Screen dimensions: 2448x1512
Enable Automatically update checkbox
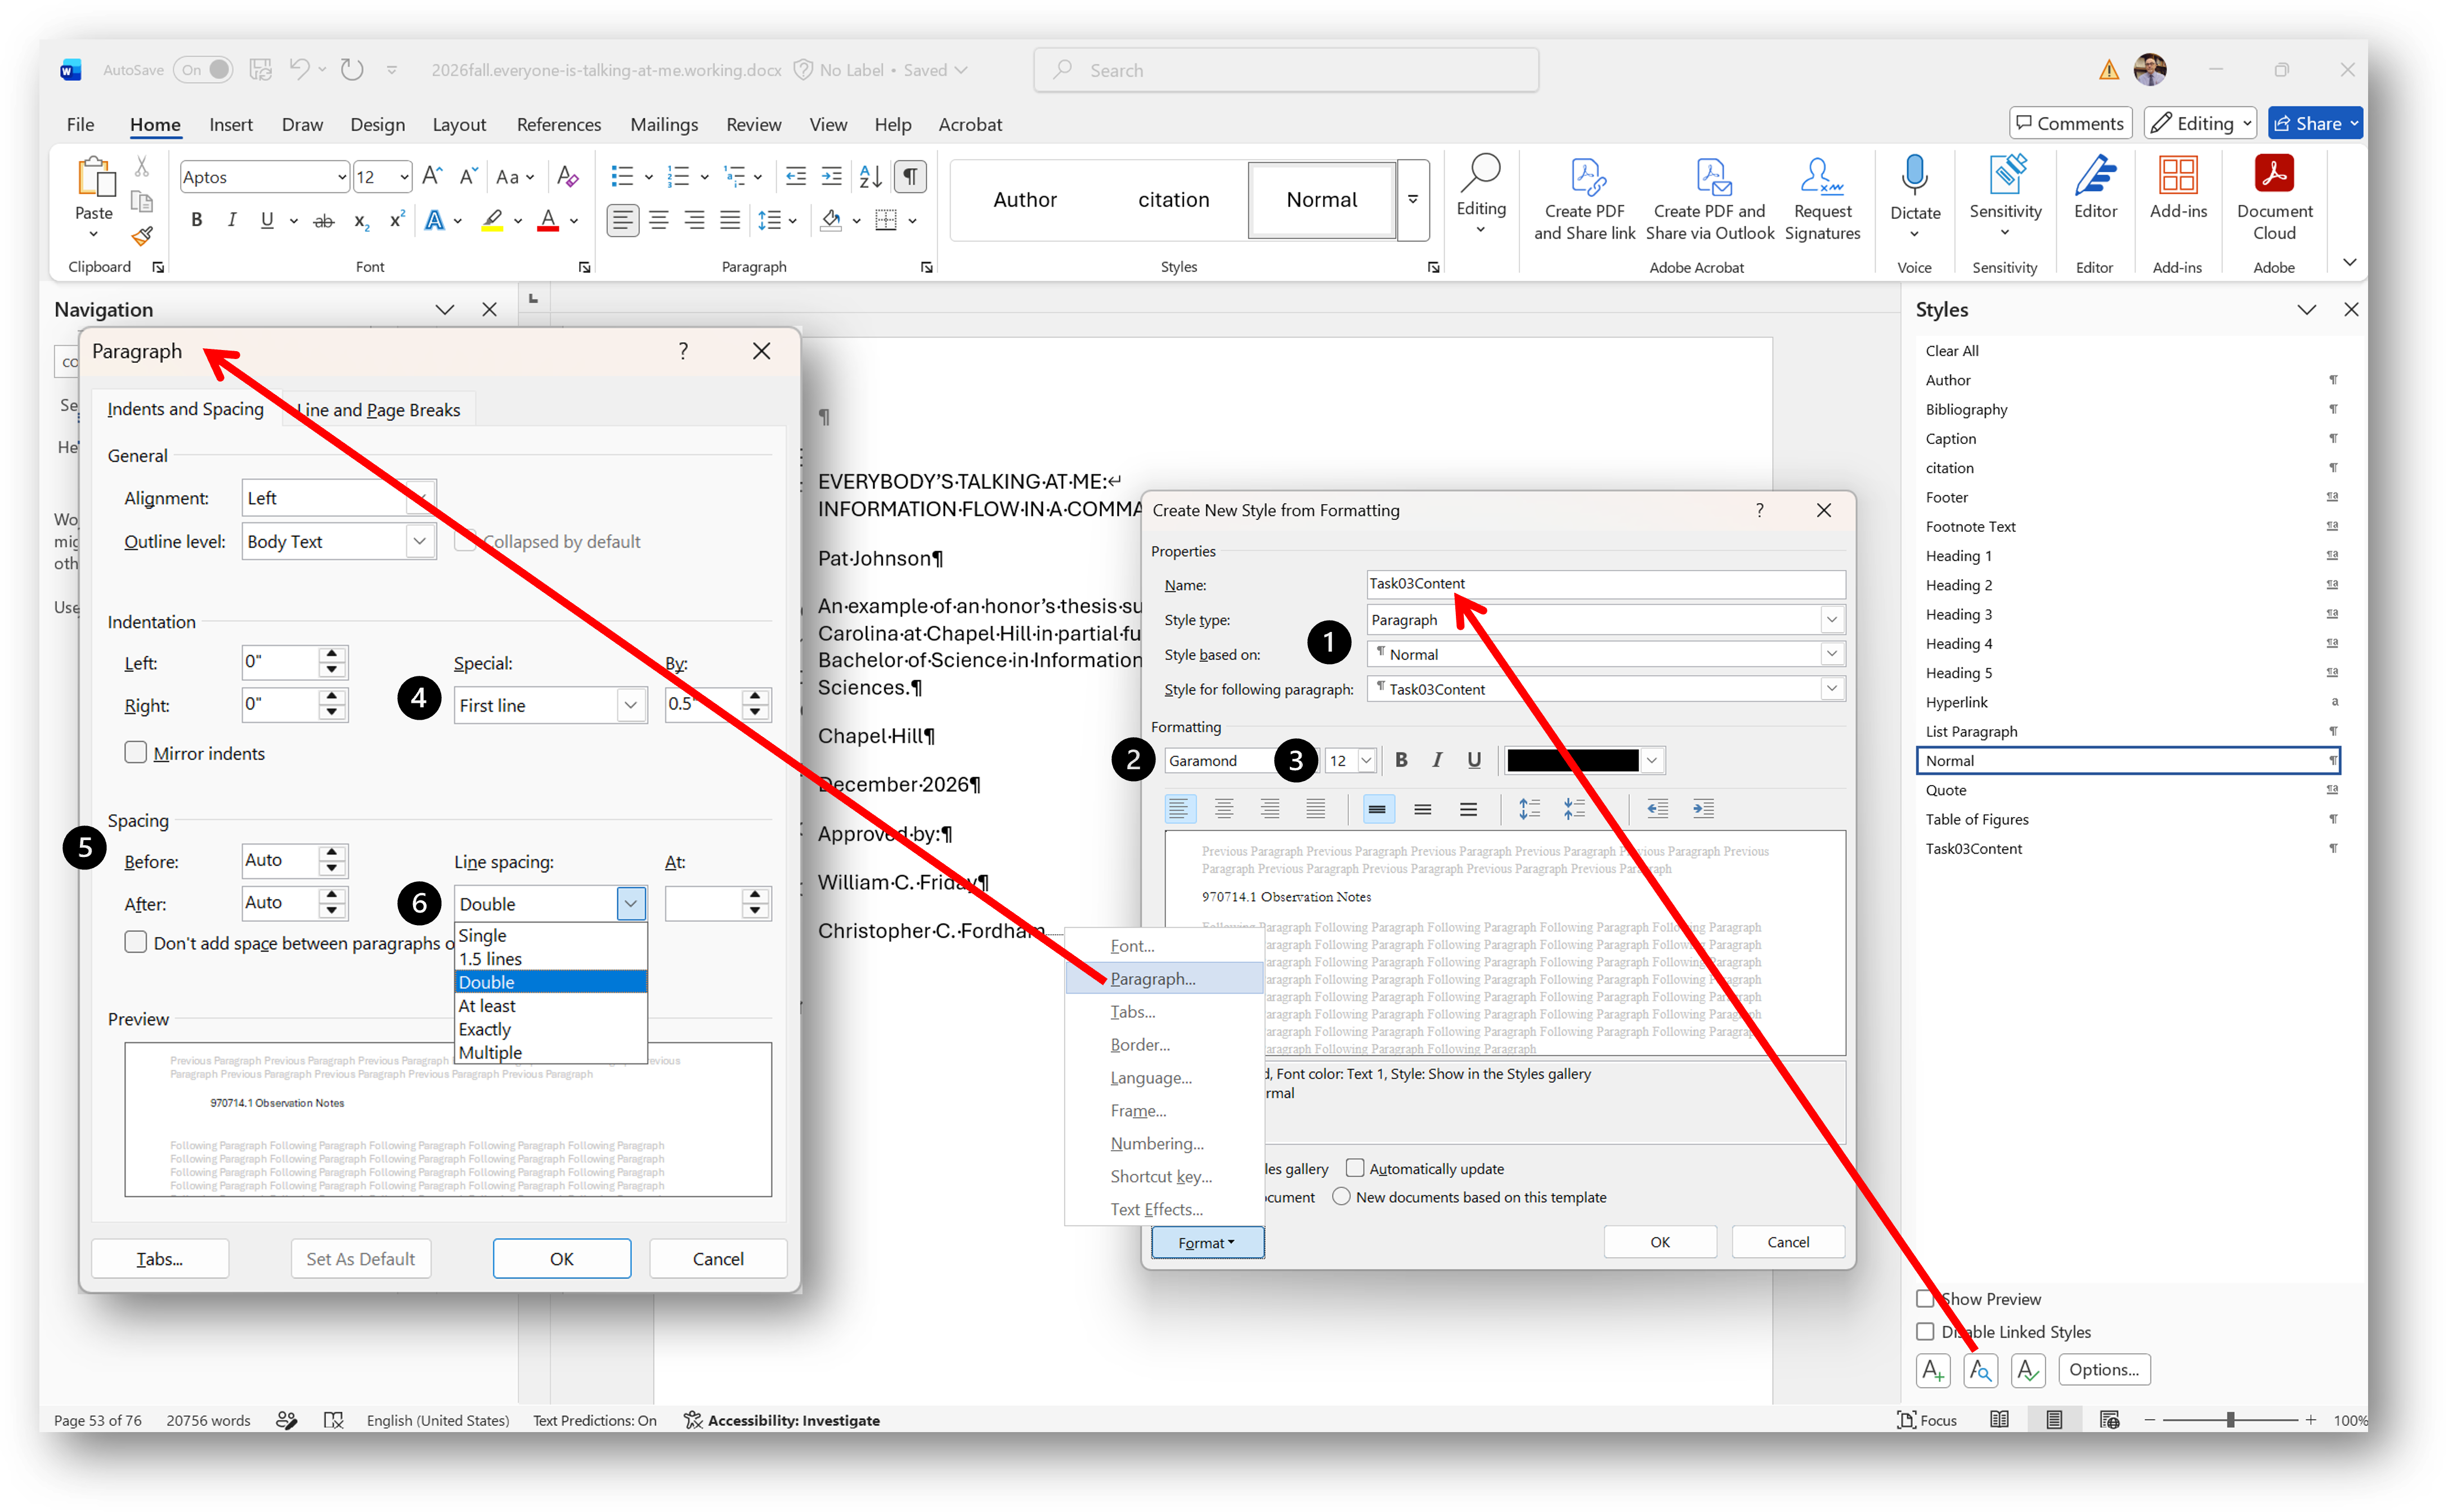coord(1355,1168)
